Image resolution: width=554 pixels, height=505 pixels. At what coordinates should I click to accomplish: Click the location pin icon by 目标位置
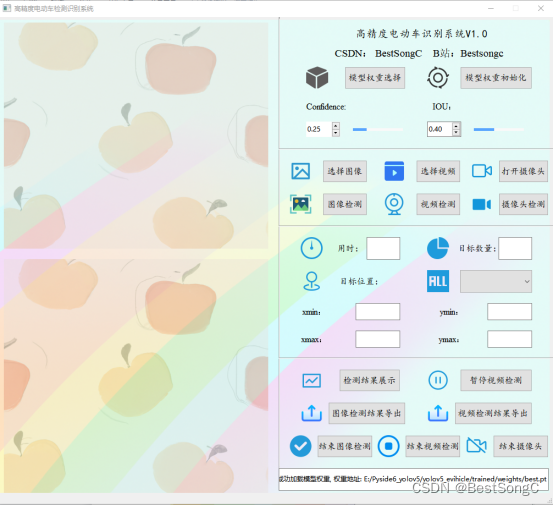[312, 281]
